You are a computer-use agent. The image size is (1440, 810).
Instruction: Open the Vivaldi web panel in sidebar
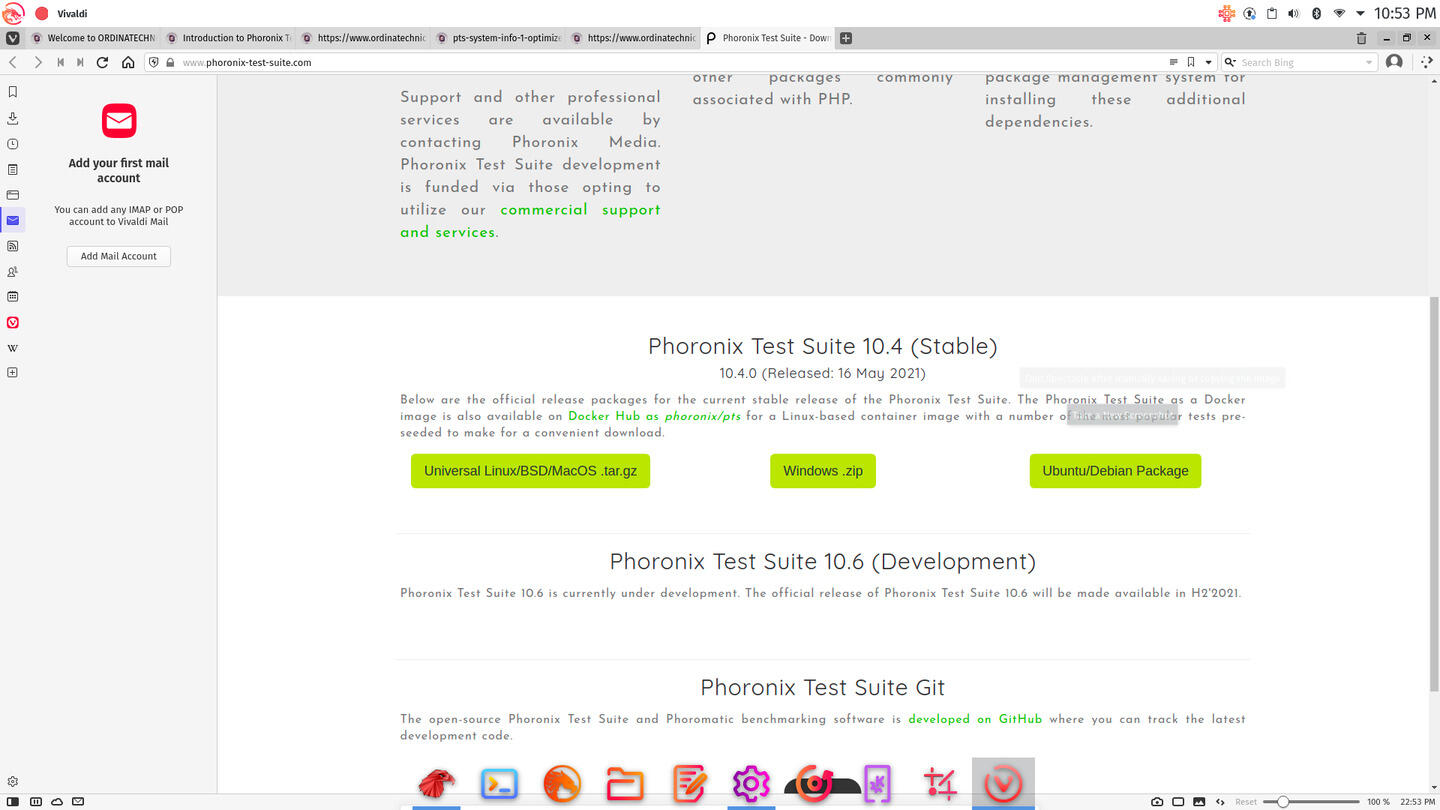click(x=13, y=323)
